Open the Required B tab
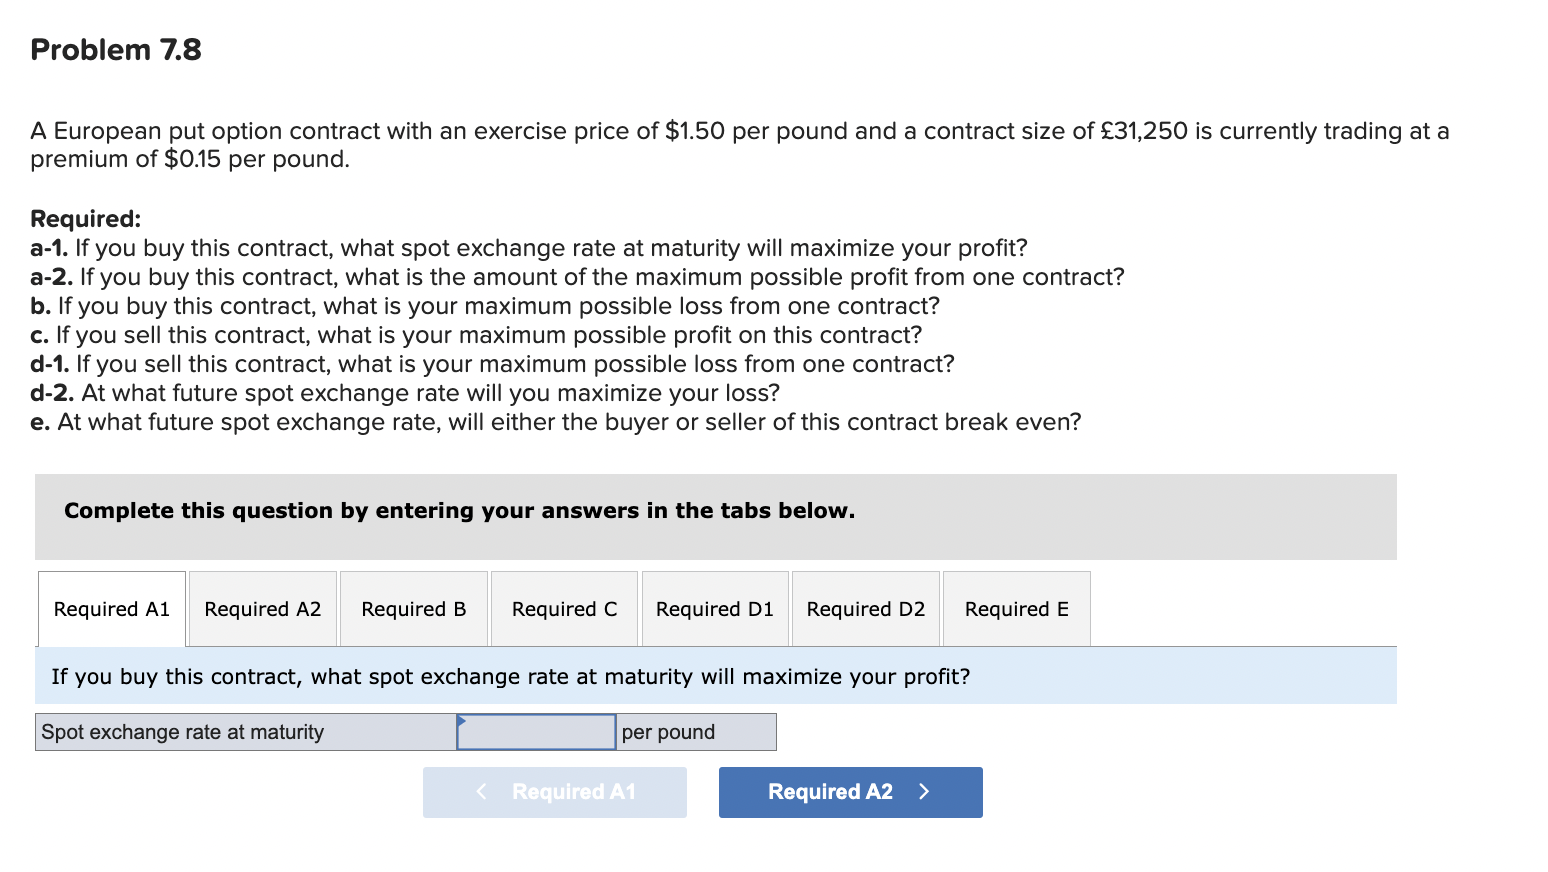The image size is (1548, 872). pyautogui.click(x=413, y=608)
